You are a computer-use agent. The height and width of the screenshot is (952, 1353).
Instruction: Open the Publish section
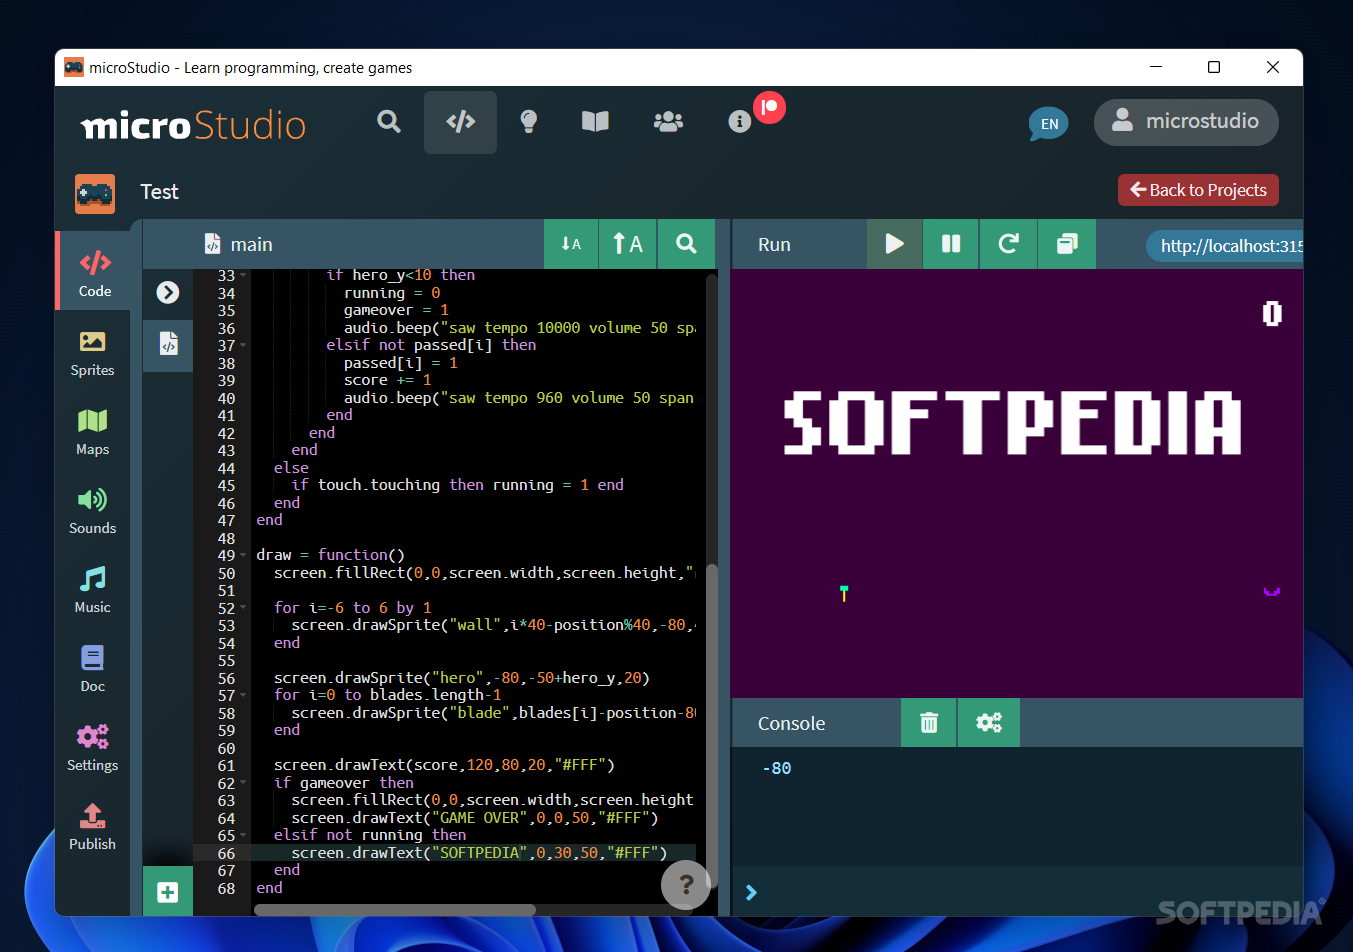92,827
